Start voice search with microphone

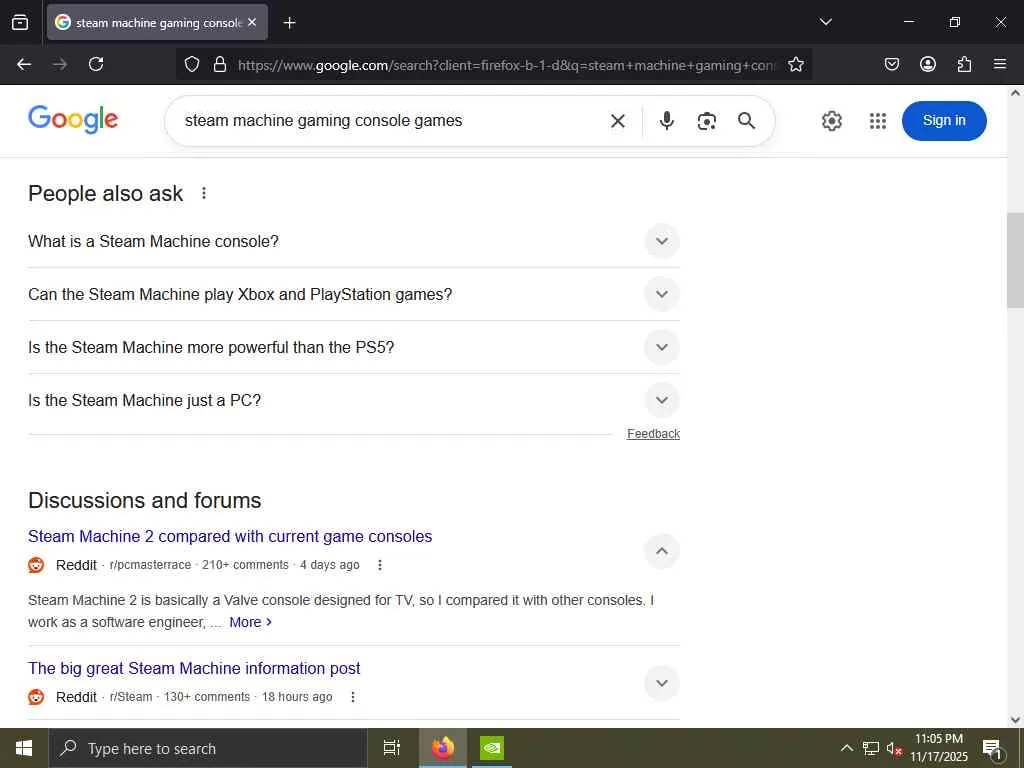pyautogui.click(x=666, y=121)
